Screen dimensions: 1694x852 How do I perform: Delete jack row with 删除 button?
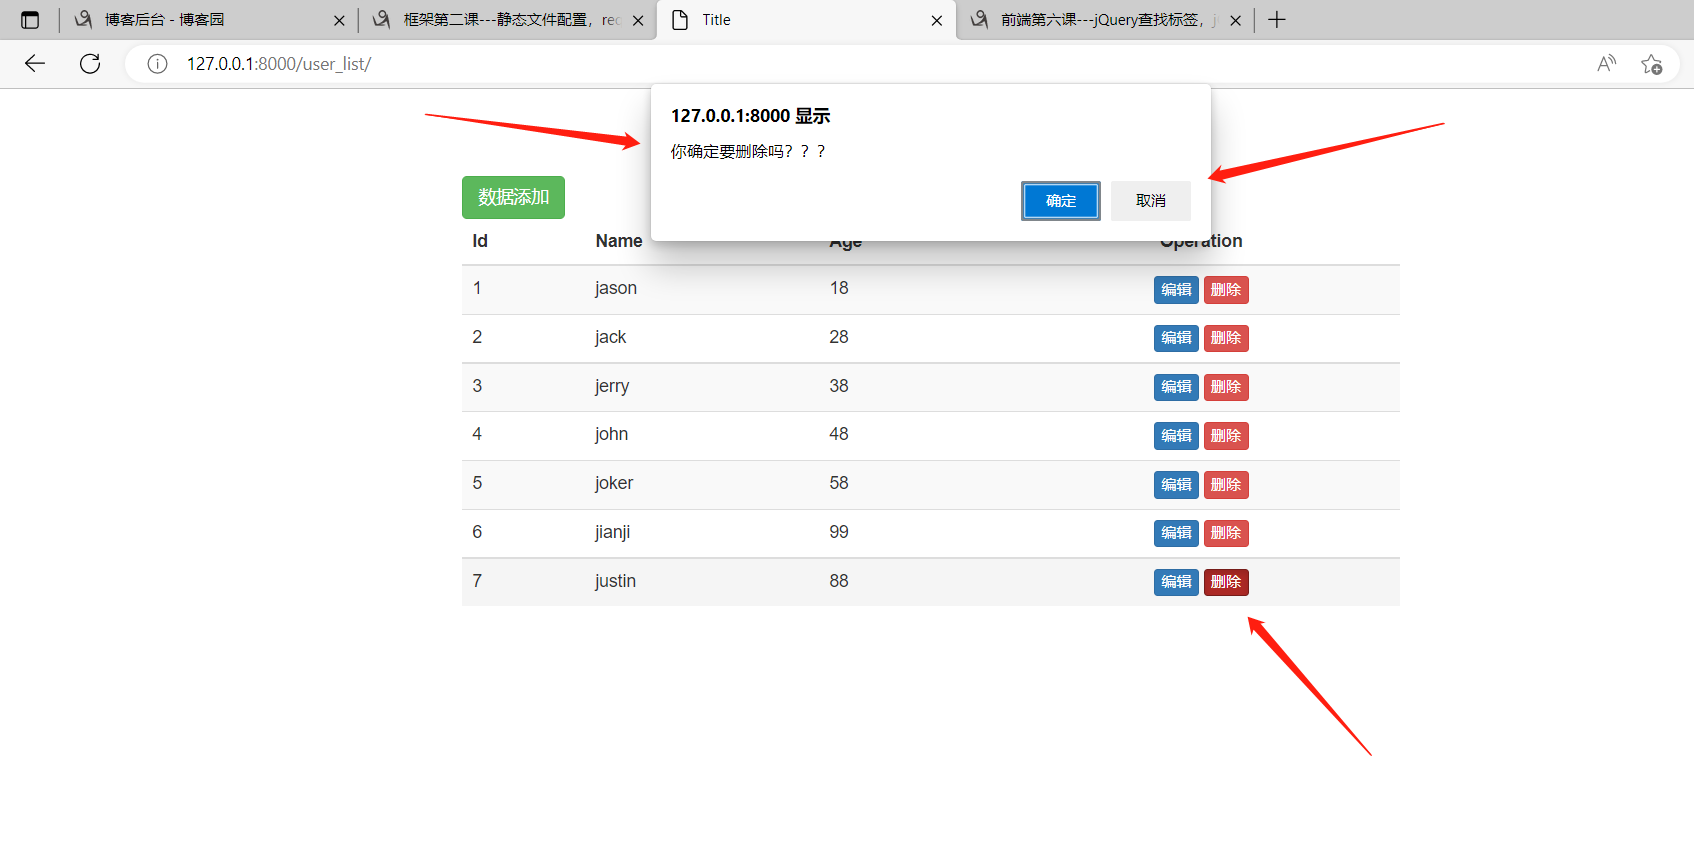point(1226,338)
